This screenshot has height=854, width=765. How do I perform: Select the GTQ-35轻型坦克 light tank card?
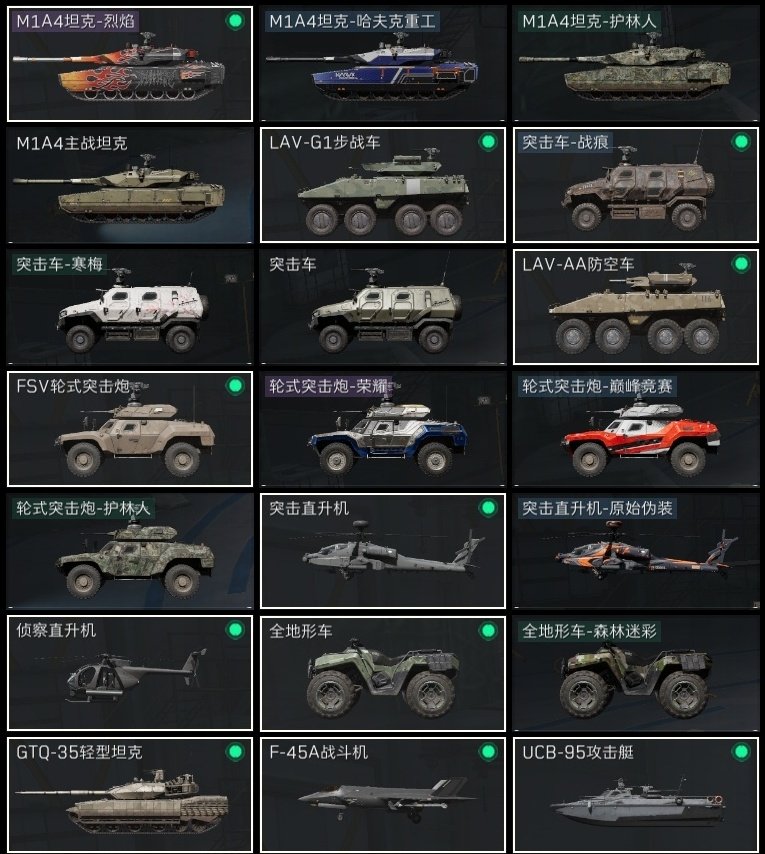pos(130,795)
